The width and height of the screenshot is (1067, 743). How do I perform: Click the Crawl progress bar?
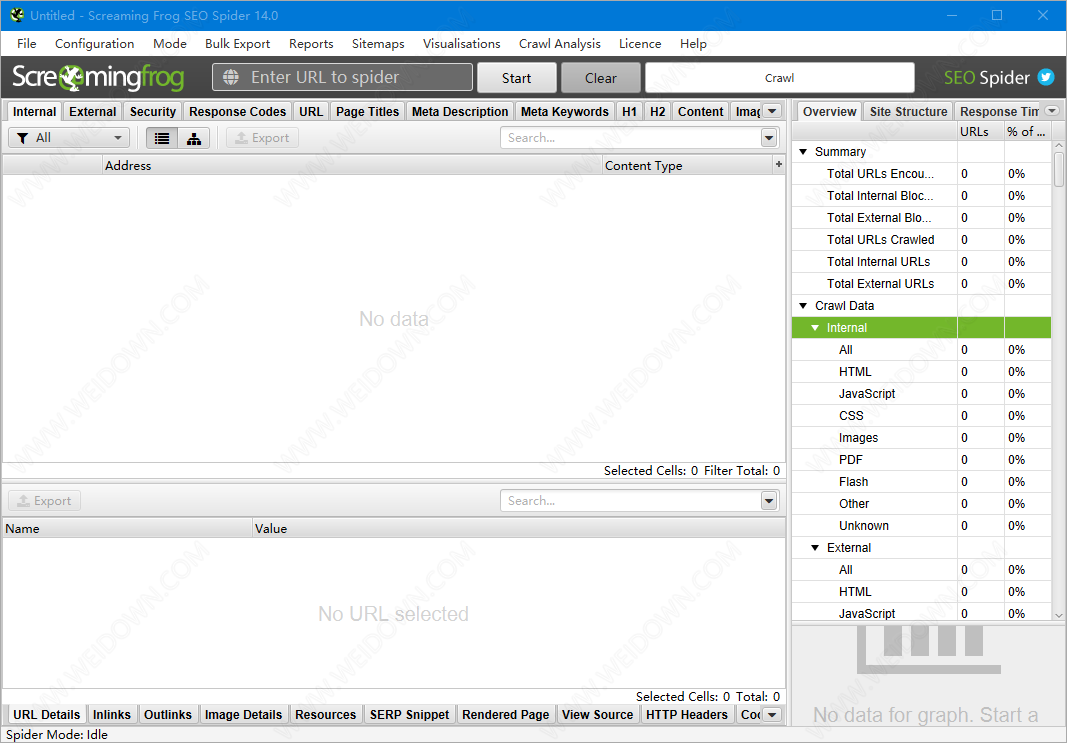[779, 78]
